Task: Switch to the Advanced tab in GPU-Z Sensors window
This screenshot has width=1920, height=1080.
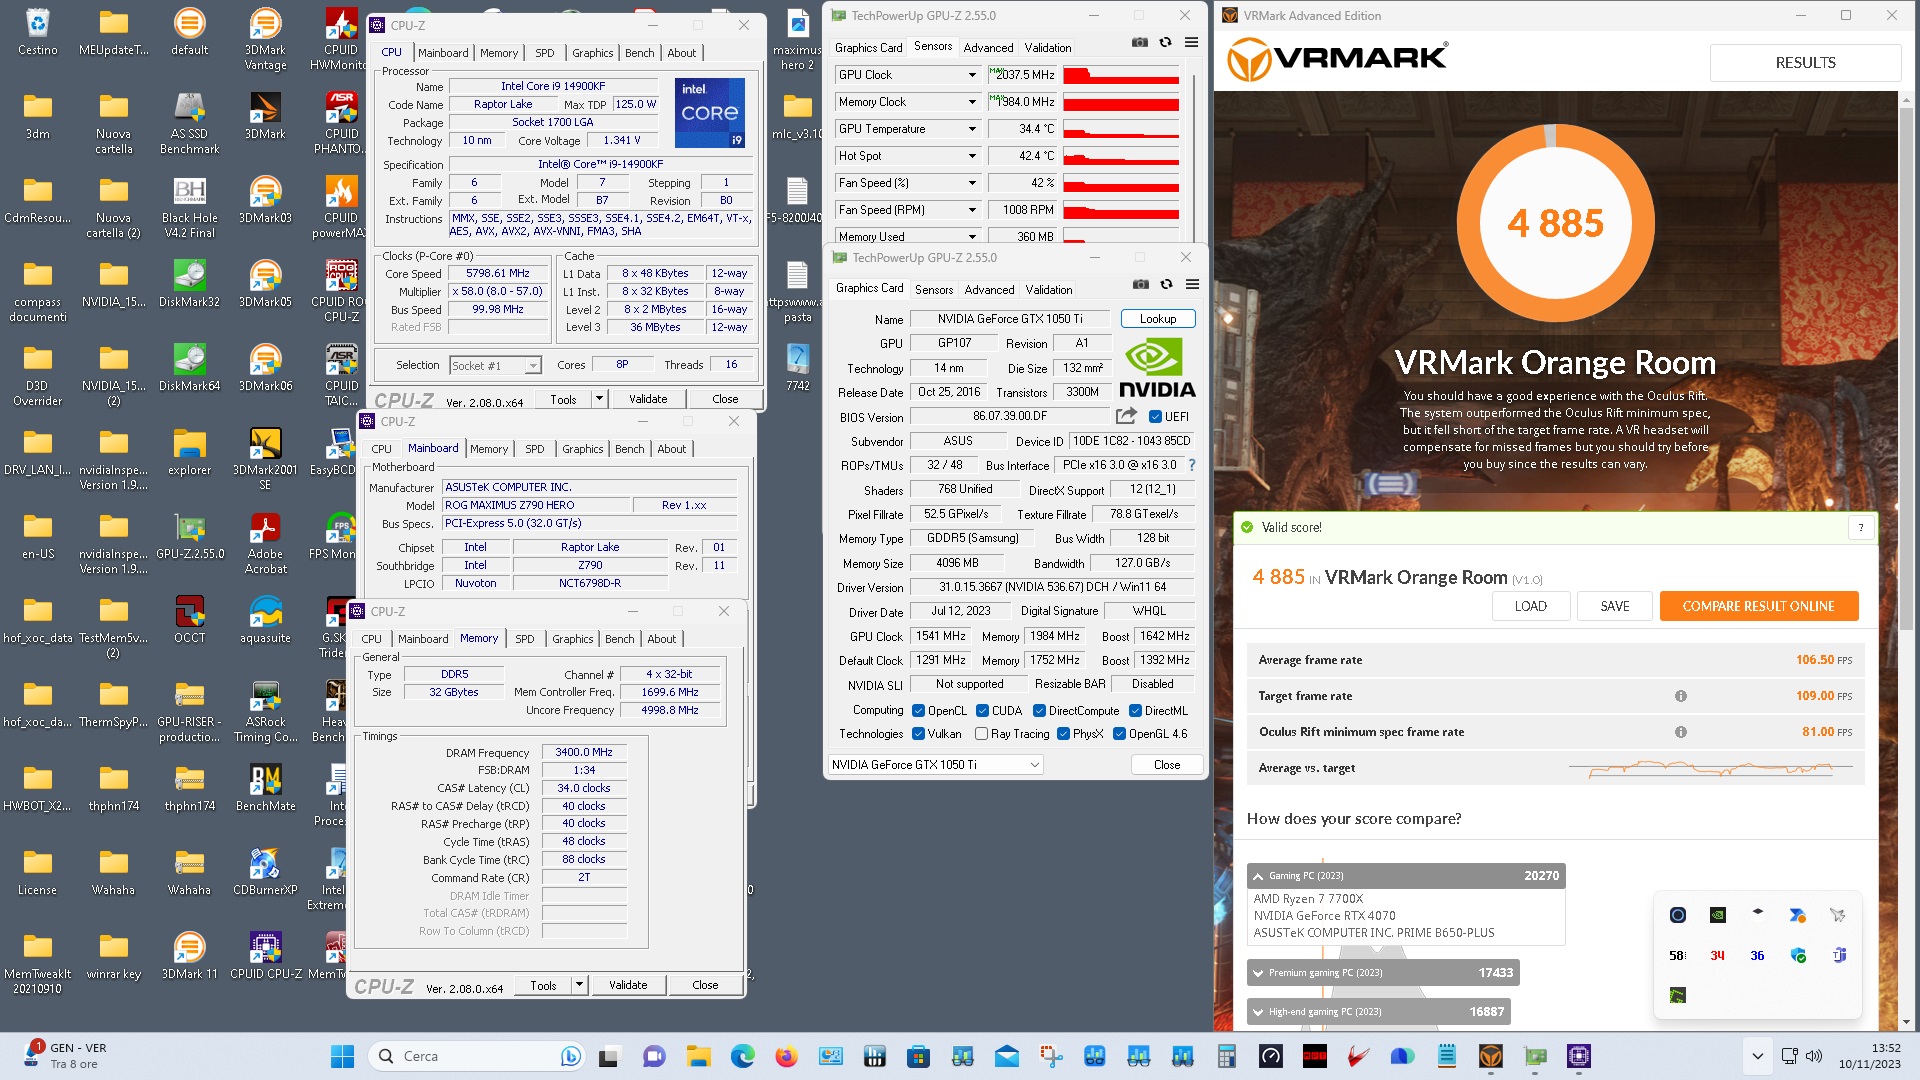Action: coord(988,47)
